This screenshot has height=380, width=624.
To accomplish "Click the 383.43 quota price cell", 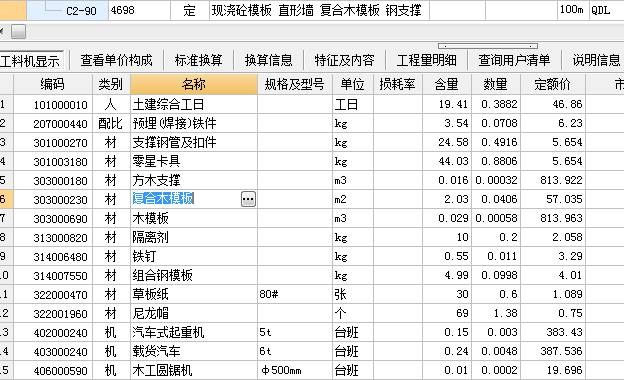I will tap(553, 332).
